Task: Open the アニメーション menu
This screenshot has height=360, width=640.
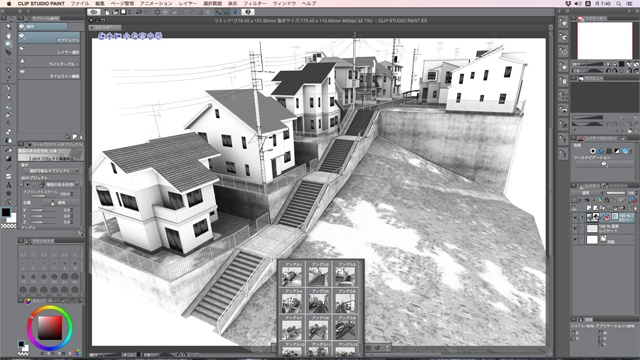Action: (156, 3)
